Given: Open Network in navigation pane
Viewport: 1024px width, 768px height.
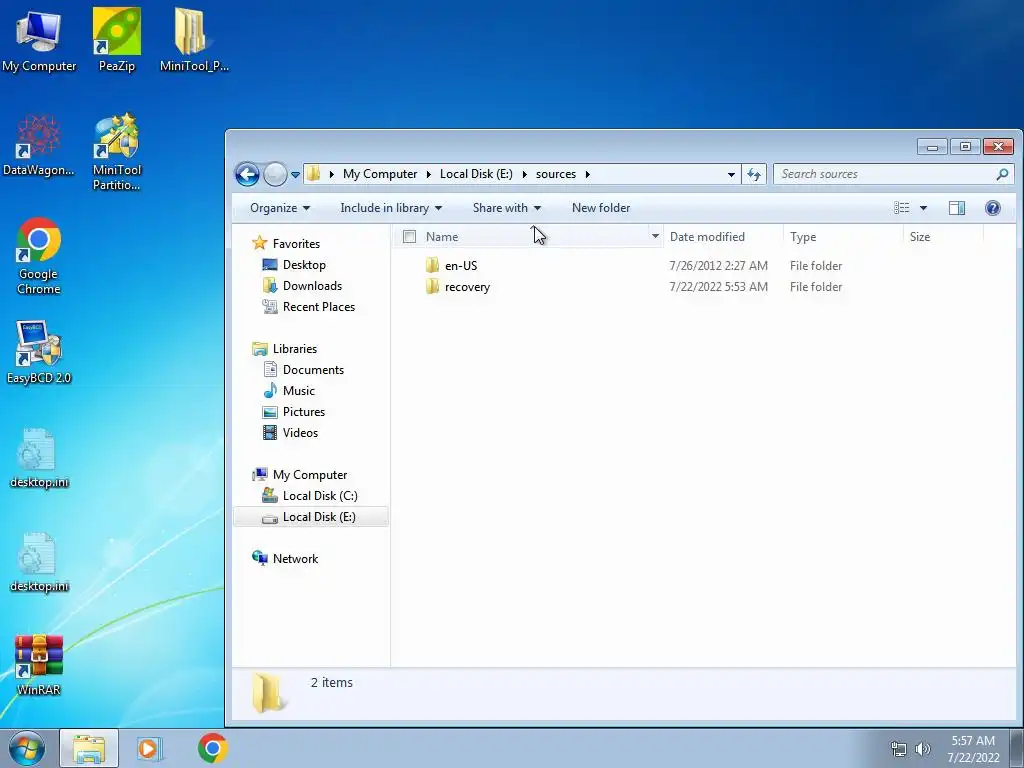Looking at the screenshot, I should [295, 559].
